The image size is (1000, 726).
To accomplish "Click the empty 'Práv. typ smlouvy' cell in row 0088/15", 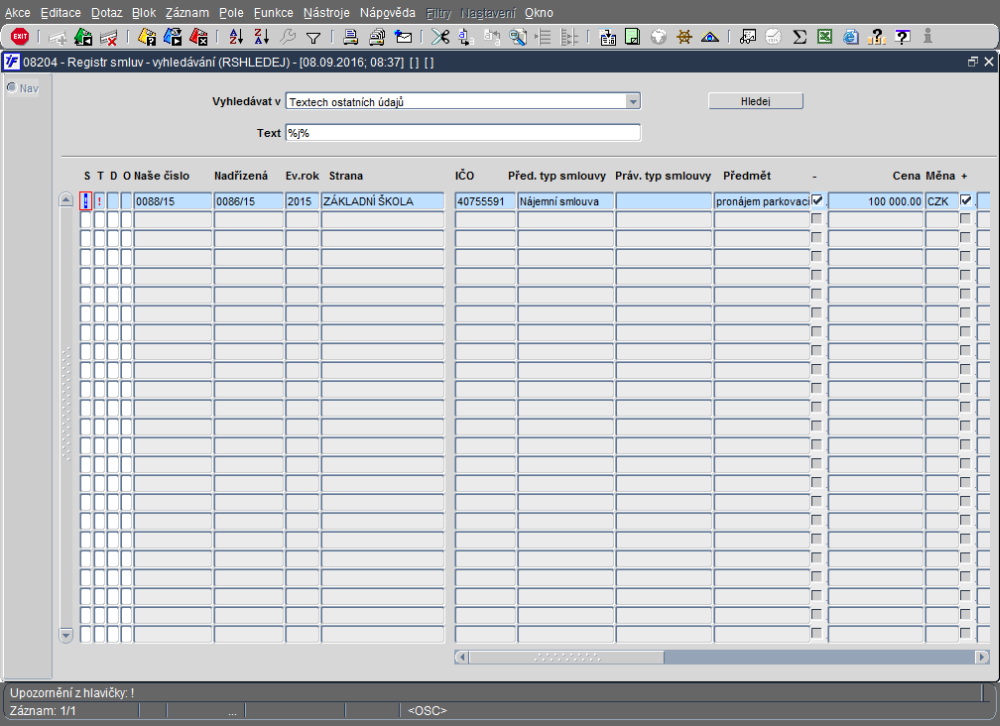I will click(664, 201).
